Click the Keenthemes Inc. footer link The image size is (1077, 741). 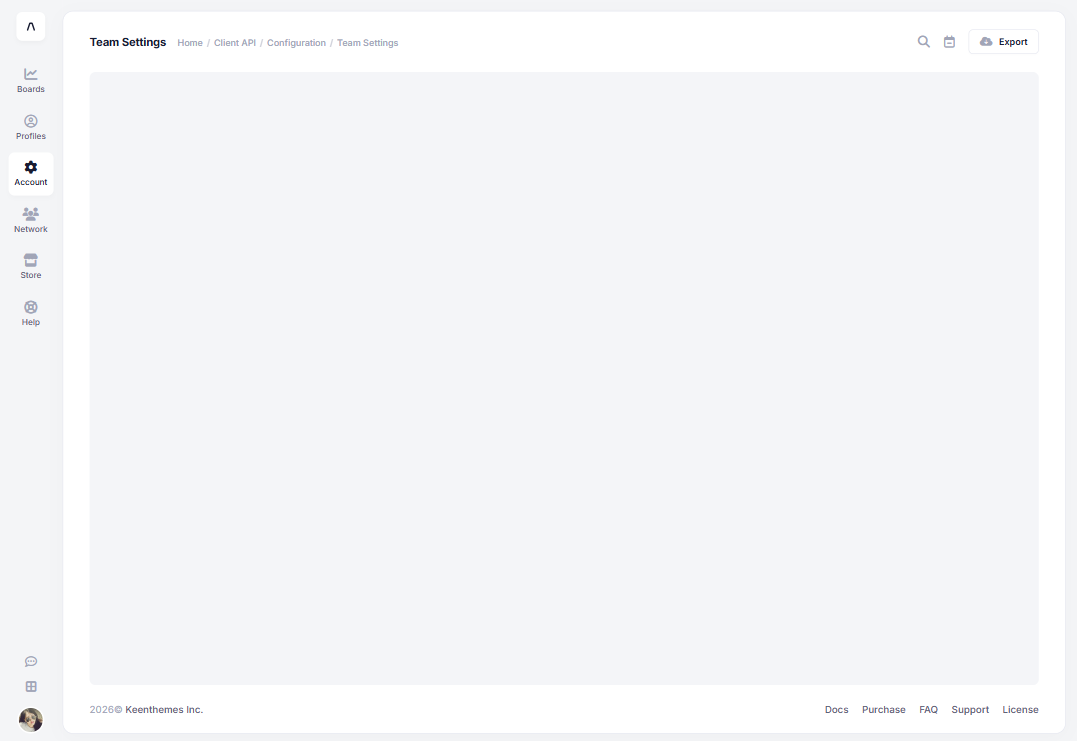tap(164, 709)
